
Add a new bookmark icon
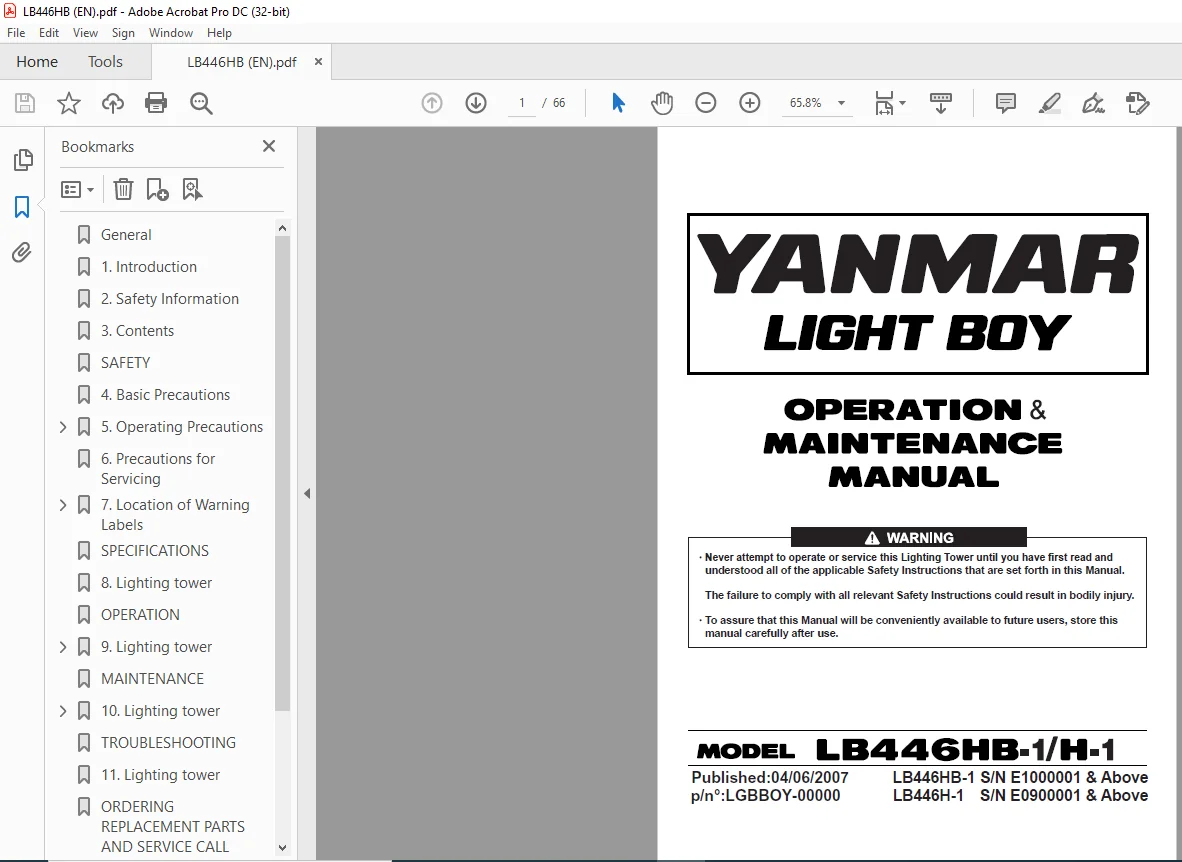pos(157,189)
